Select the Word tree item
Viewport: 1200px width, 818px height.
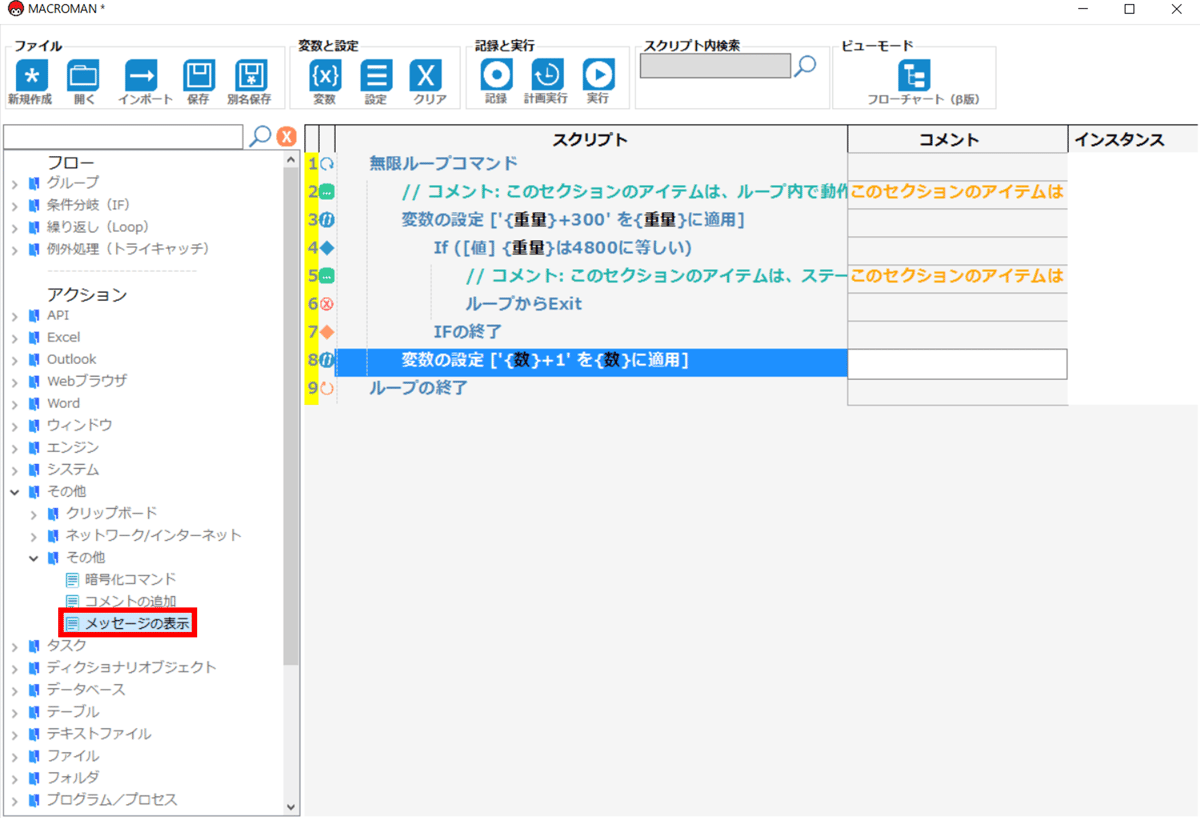63,403
